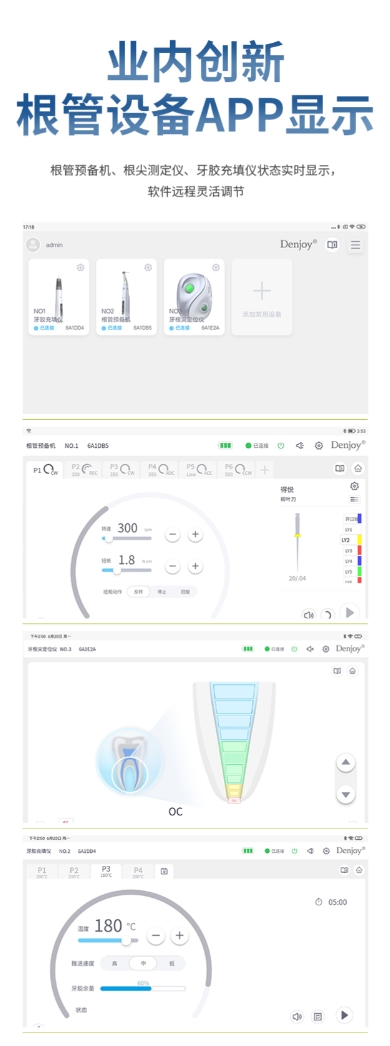This screenshot has height=1046, width=390.
Task: Decrease 180°C temperature with minus button
Action: (156, 935)
